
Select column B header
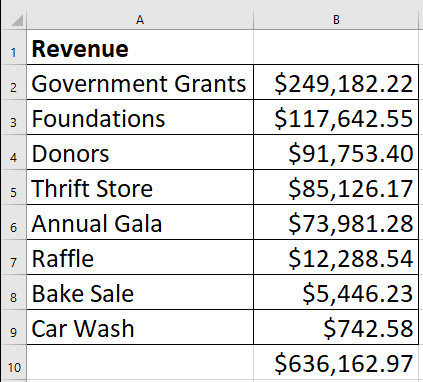[336, 20]
